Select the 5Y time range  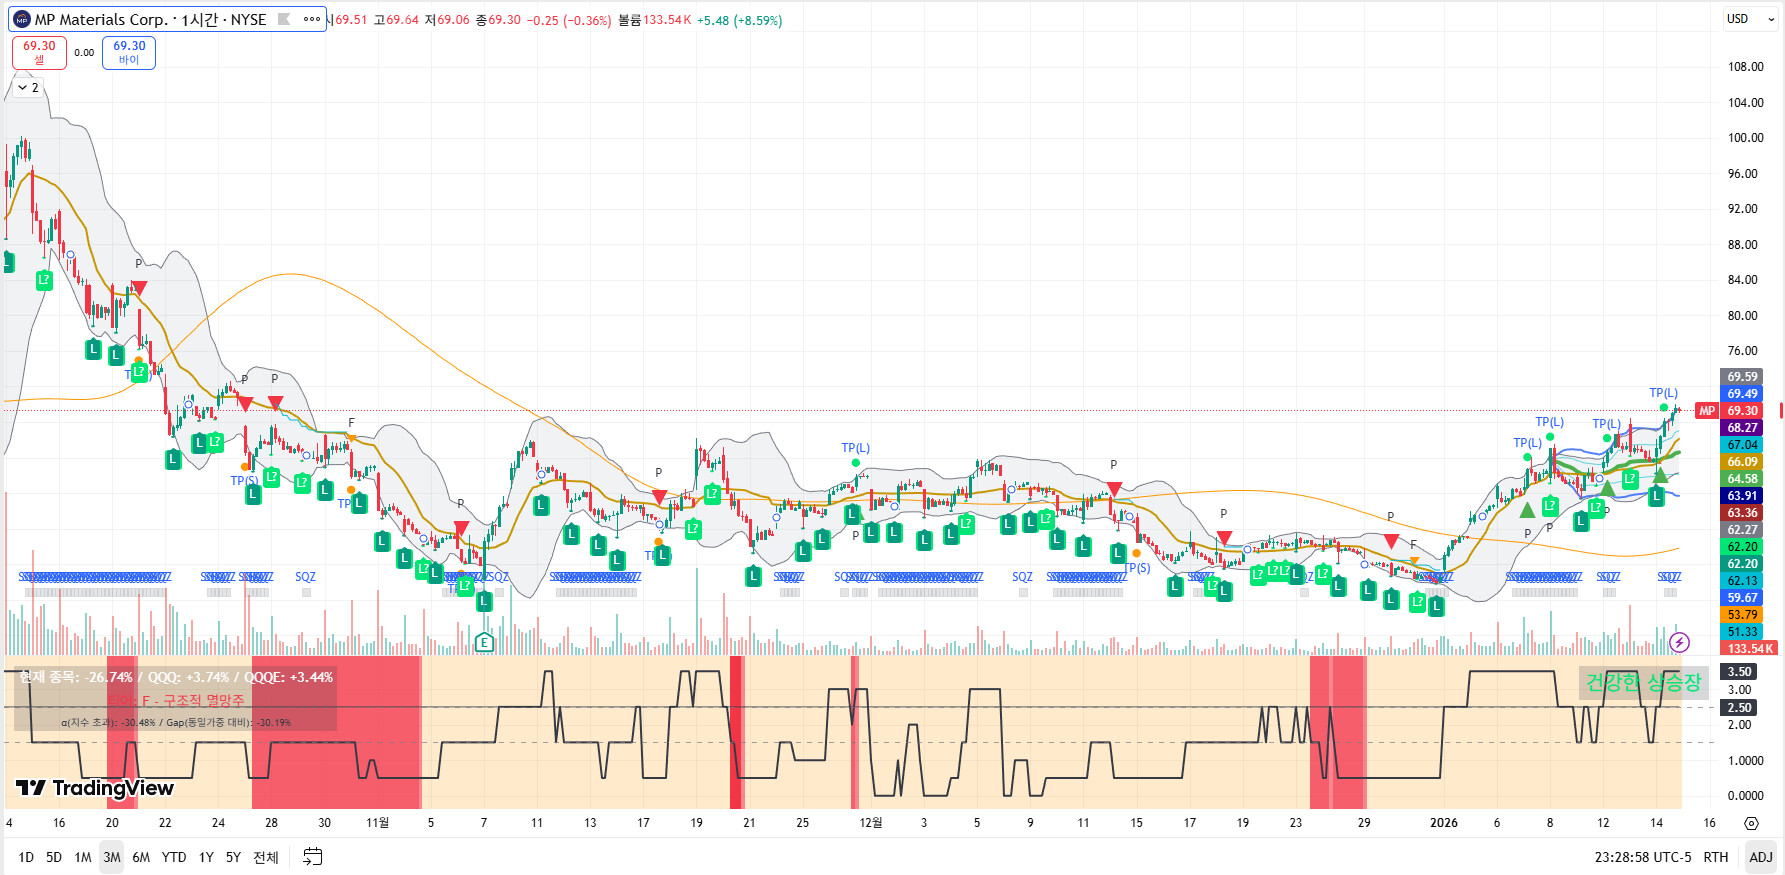click(x=233, y=857)
